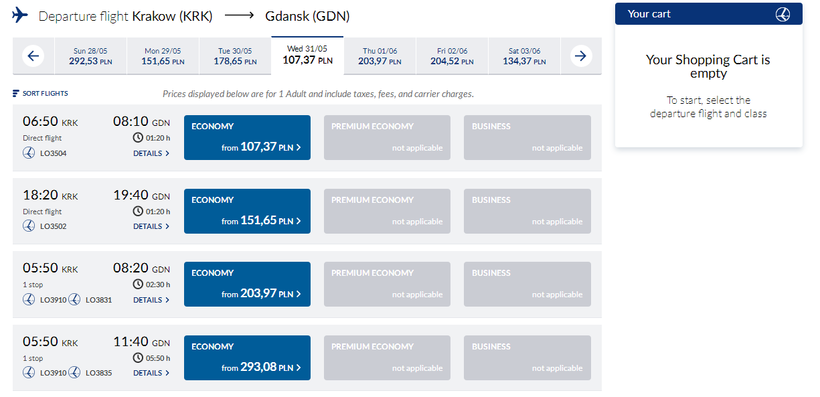Click the LOT crane logo in cart header
The height and width of the screenshot is (397, 820).
(782, 14)
